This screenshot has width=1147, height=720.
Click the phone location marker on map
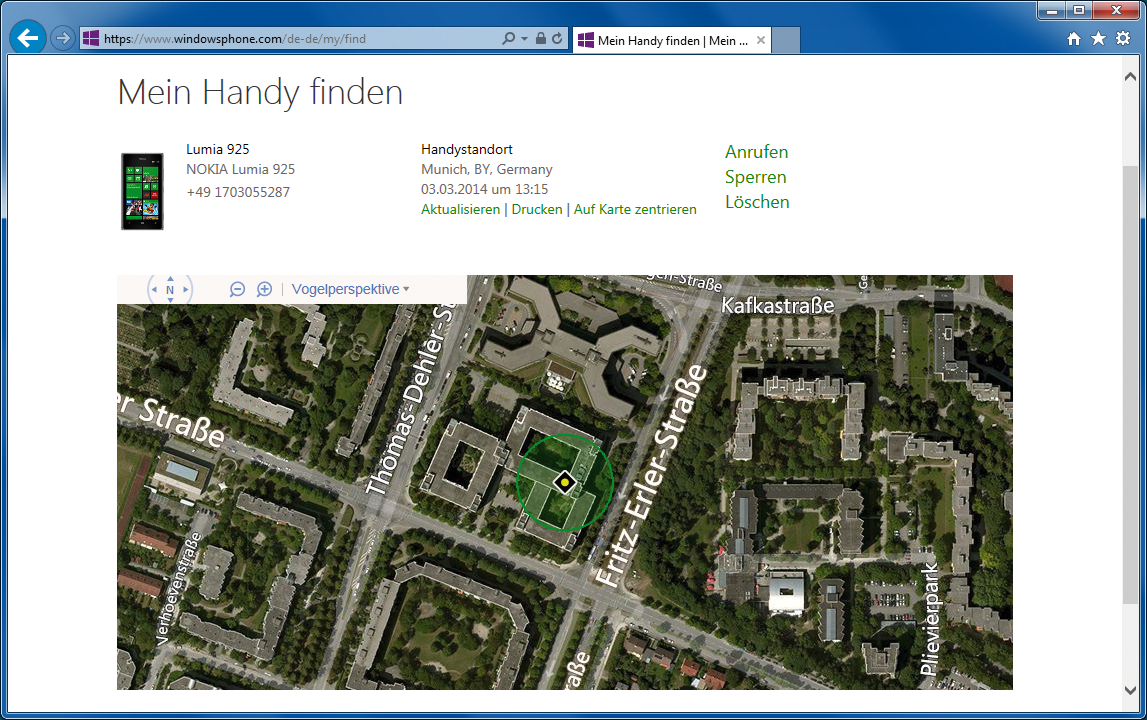click(565, 482)
